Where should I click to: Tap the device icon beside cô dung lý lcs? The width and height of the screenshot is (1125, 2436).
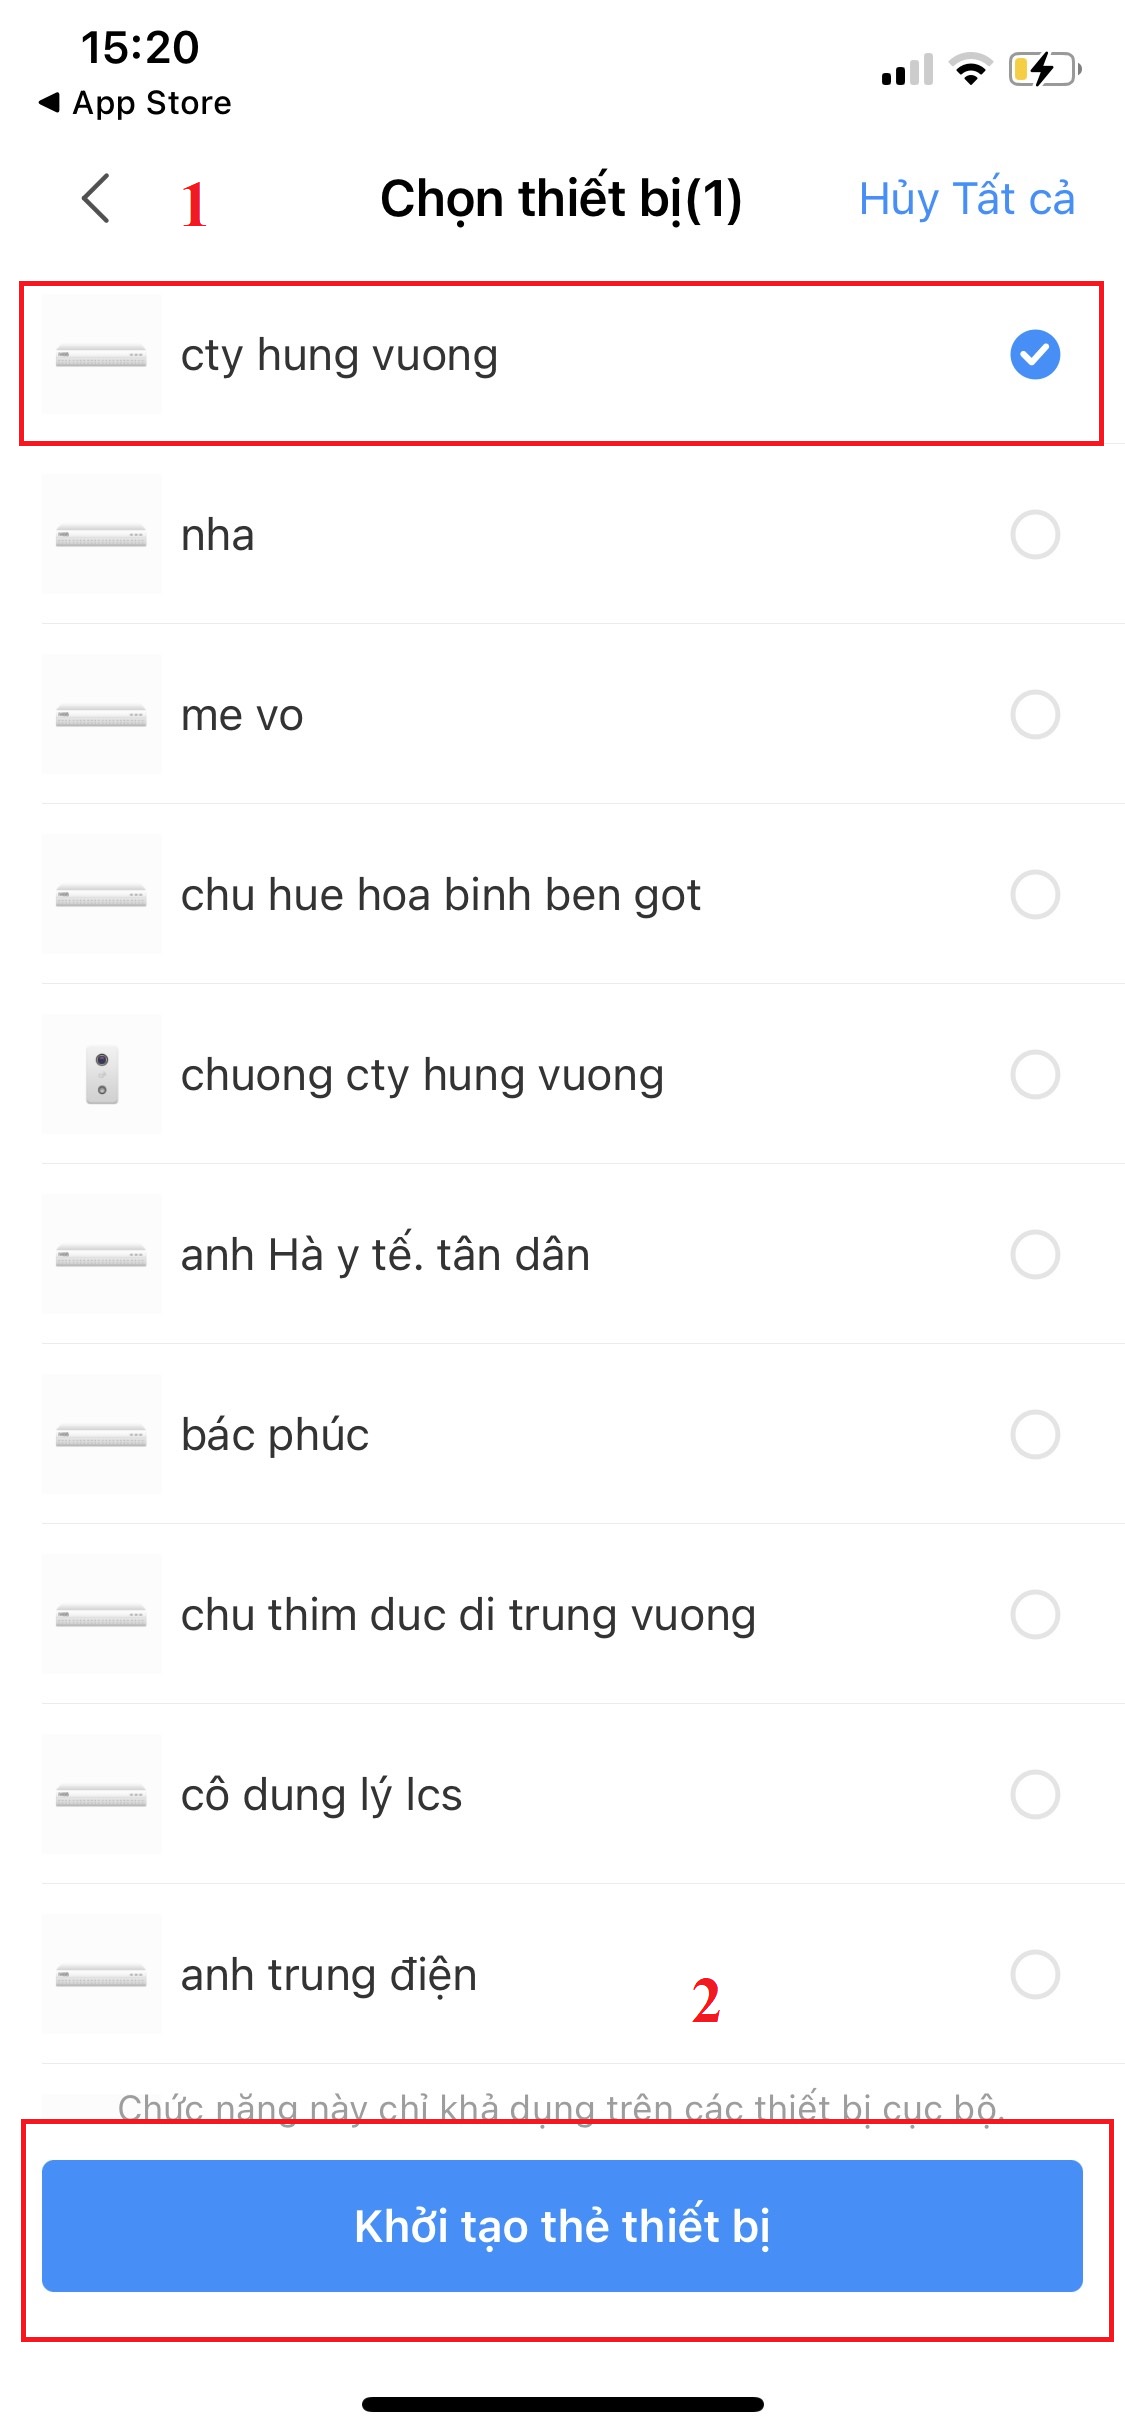coord(101,1795)
